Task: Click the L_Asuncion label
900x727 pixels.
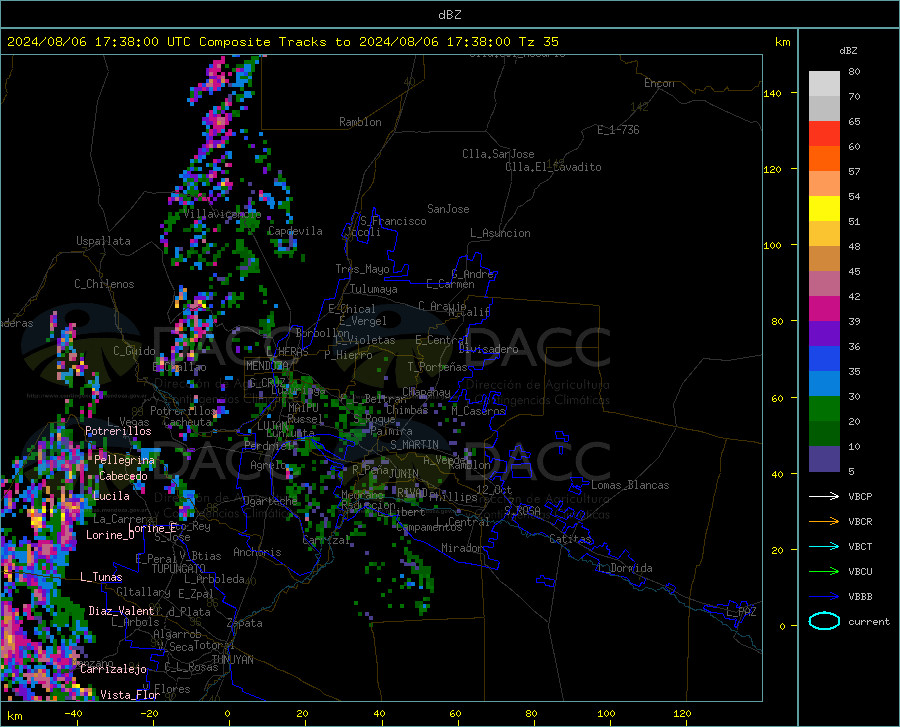Action: pos(500,233)
